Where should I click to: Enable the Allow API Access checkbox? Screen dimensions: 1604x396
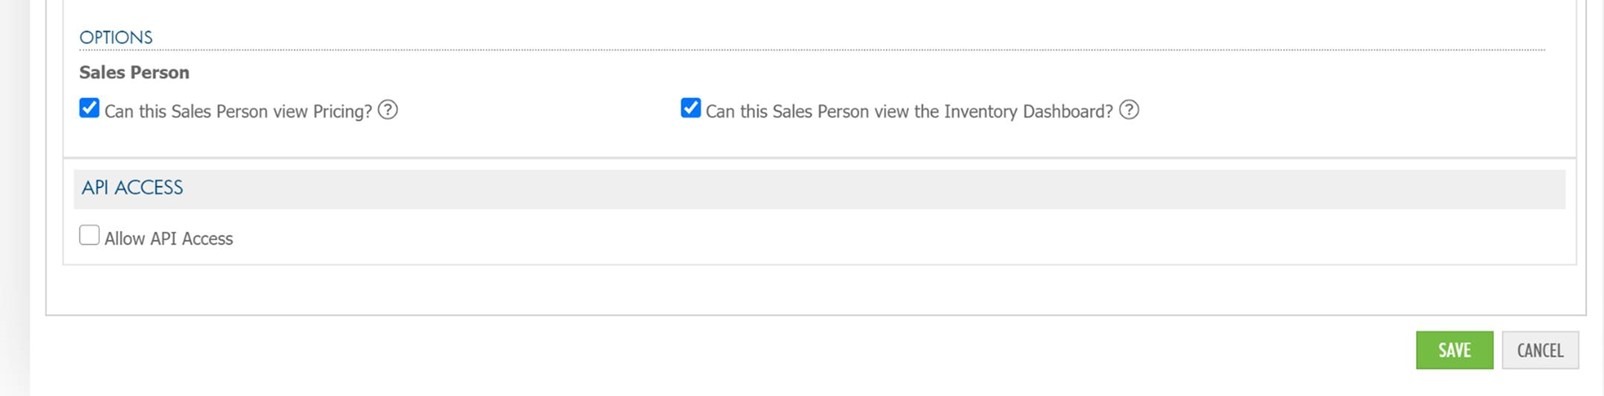pos(89,235)
